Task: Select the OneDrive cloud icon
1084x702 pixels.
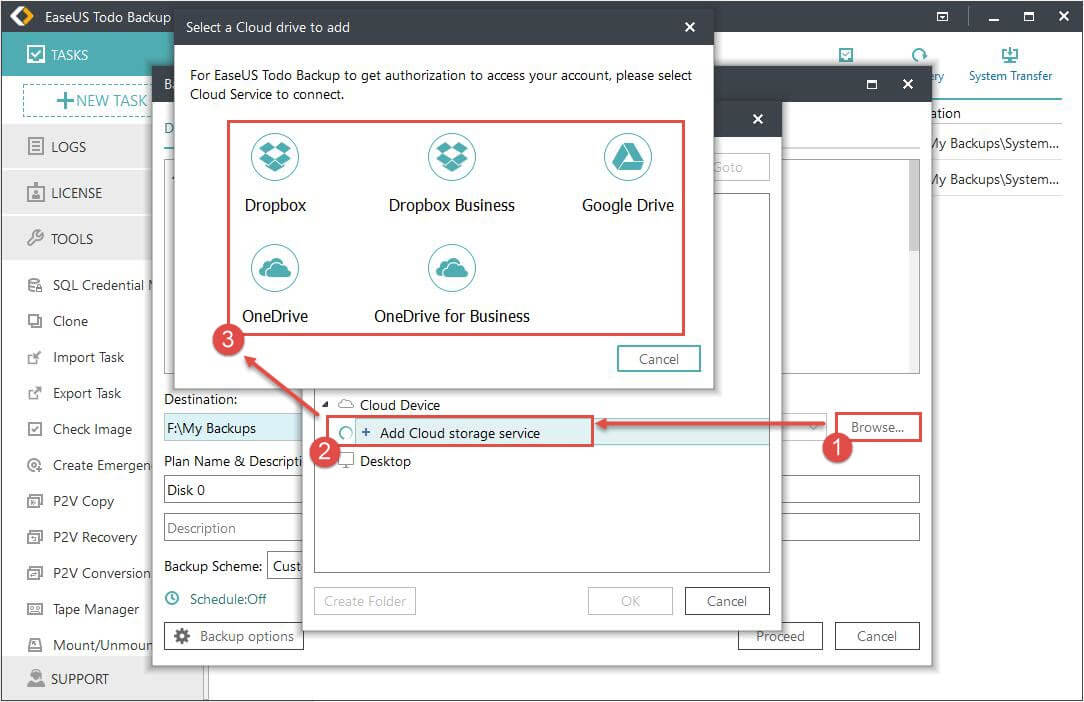Action: 274,268
